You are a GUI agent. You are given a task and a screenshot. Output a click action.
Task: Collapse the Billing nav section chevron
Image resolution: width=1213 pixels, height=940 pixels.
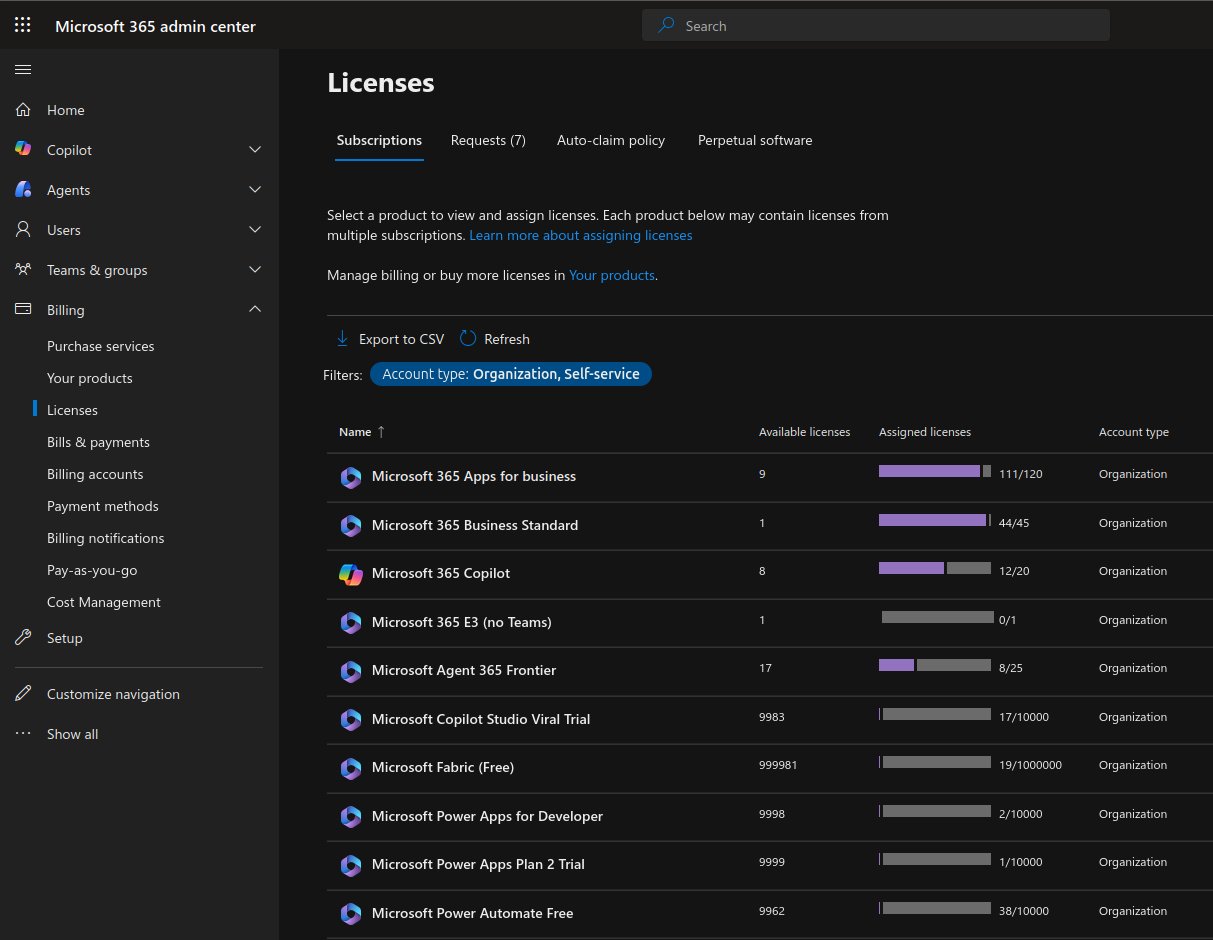point(255,309)
